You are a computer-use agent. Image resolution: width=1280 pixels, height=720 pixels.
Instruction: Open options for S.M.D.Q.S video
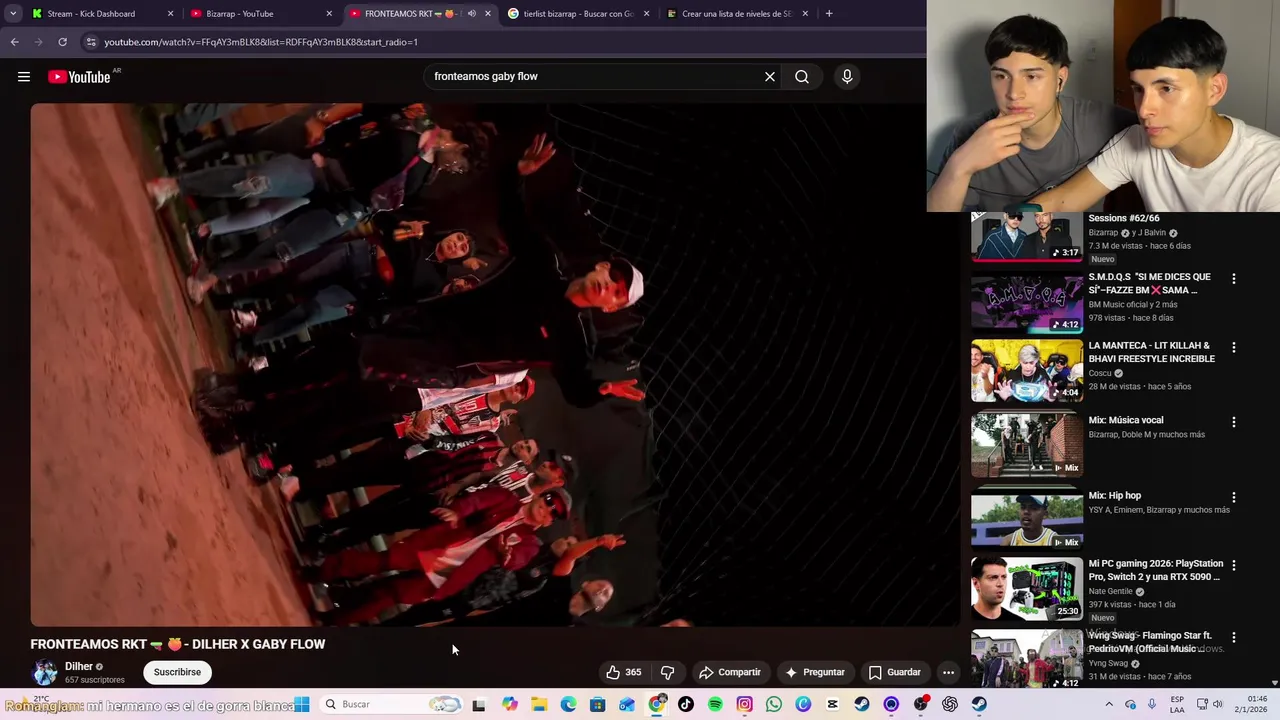1233,279
